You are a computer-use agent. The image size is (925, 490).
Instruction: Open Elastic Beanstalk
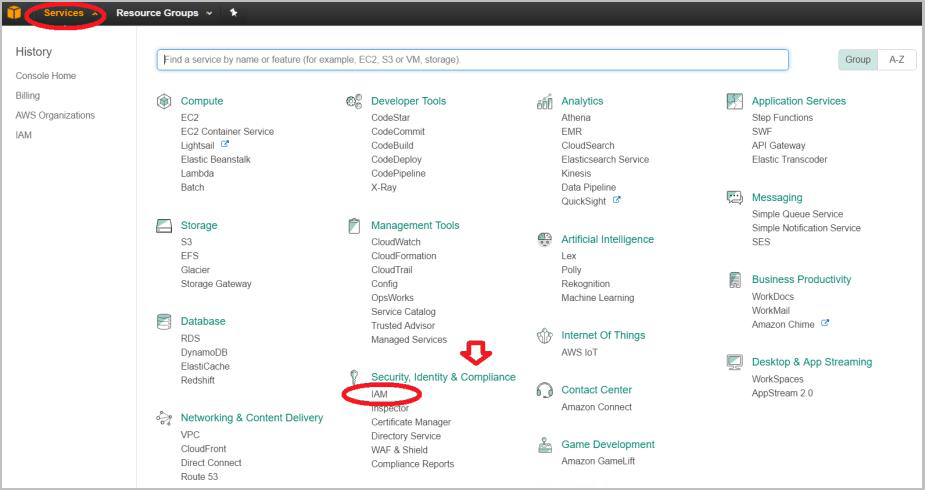pyautogui.click(x=216, y=159)
